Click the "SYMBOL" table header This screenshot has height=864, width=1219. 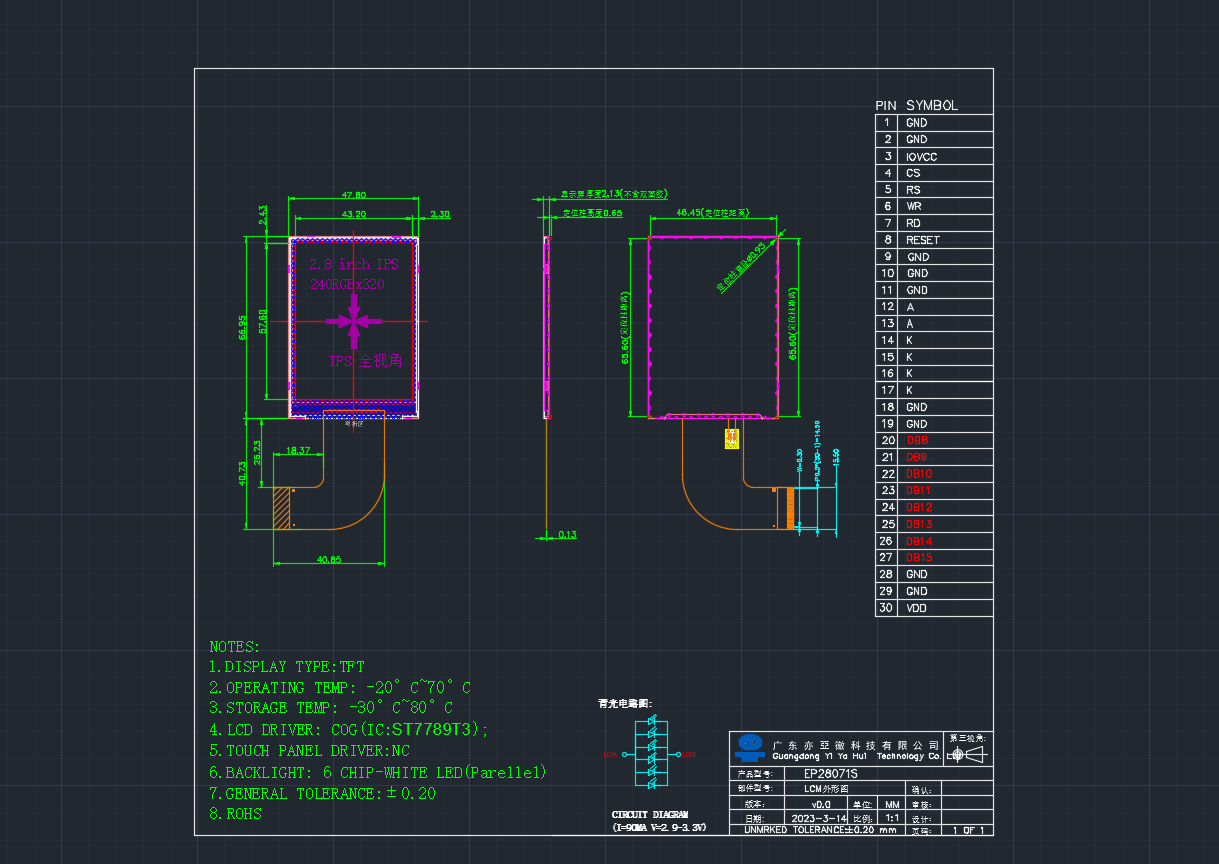932,105
